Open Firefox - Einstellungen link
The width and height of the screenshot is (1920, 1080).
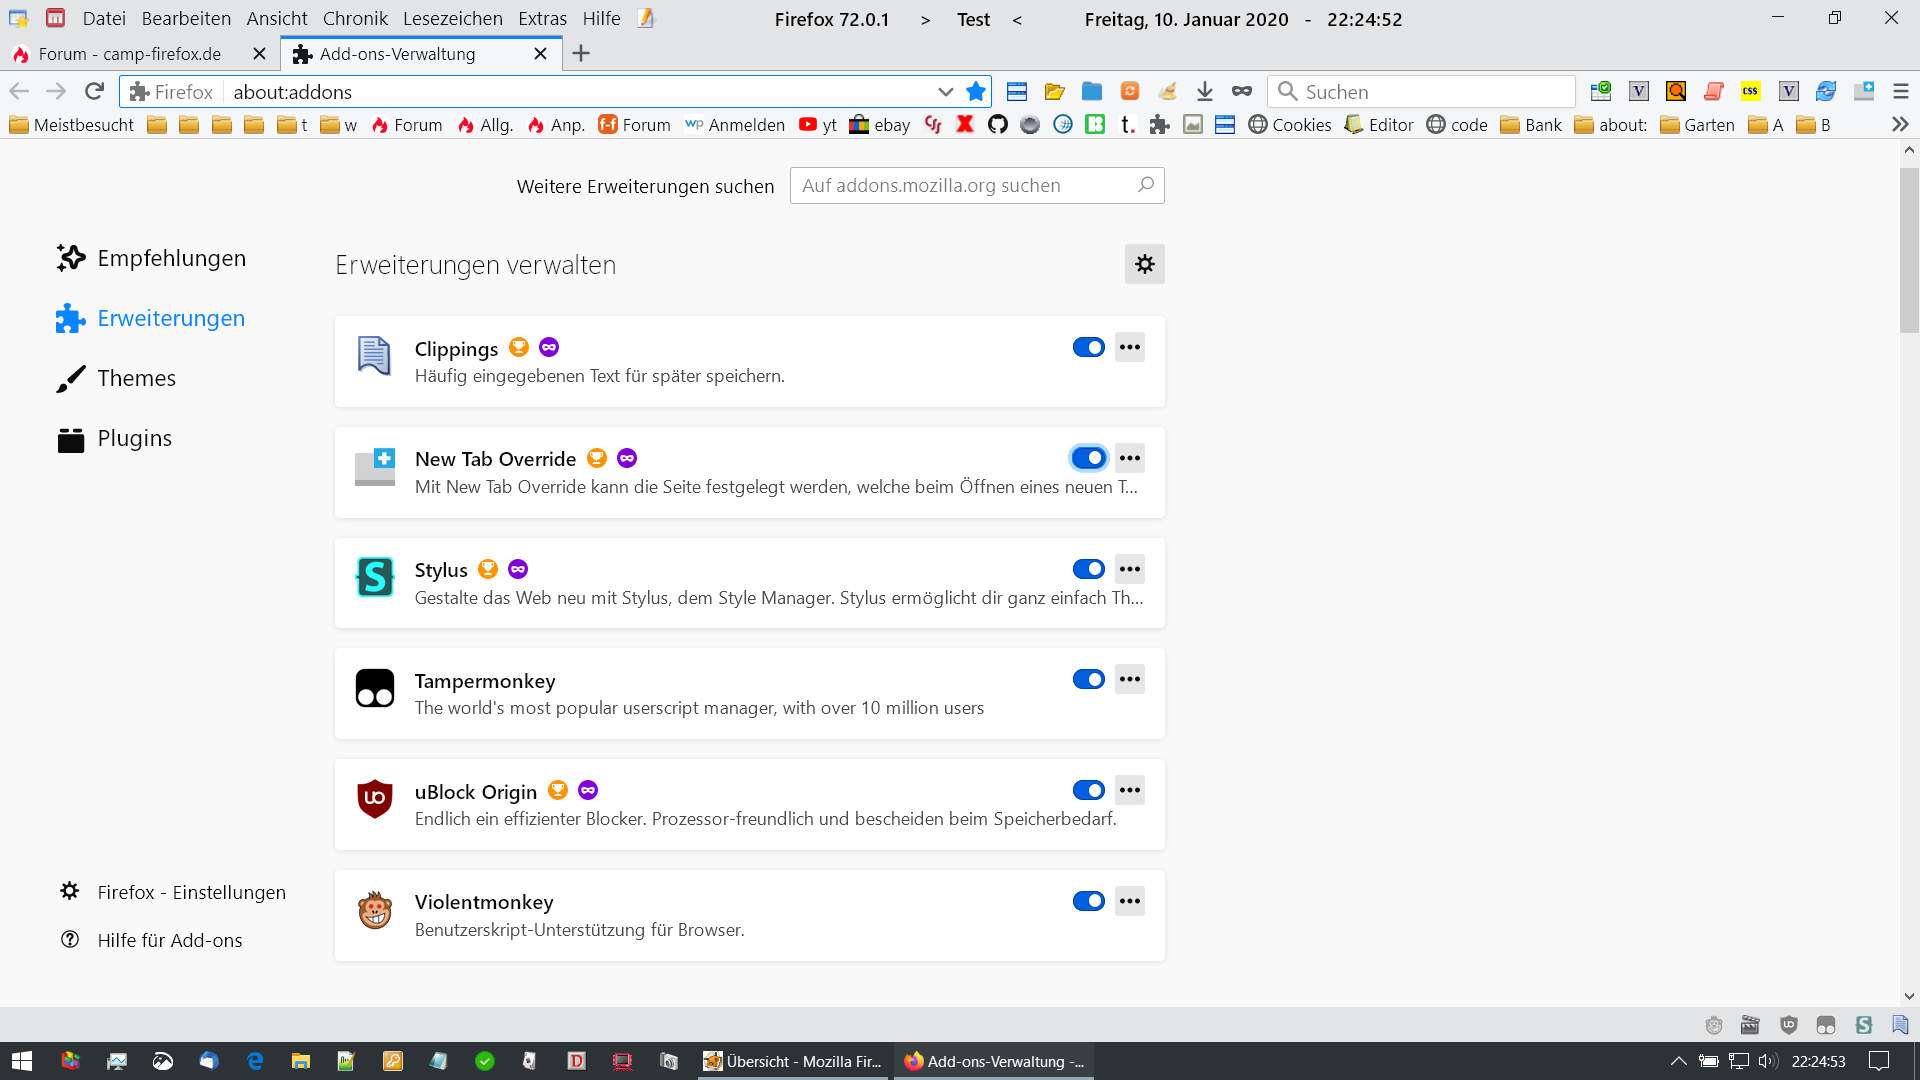[x=191, y=892]
